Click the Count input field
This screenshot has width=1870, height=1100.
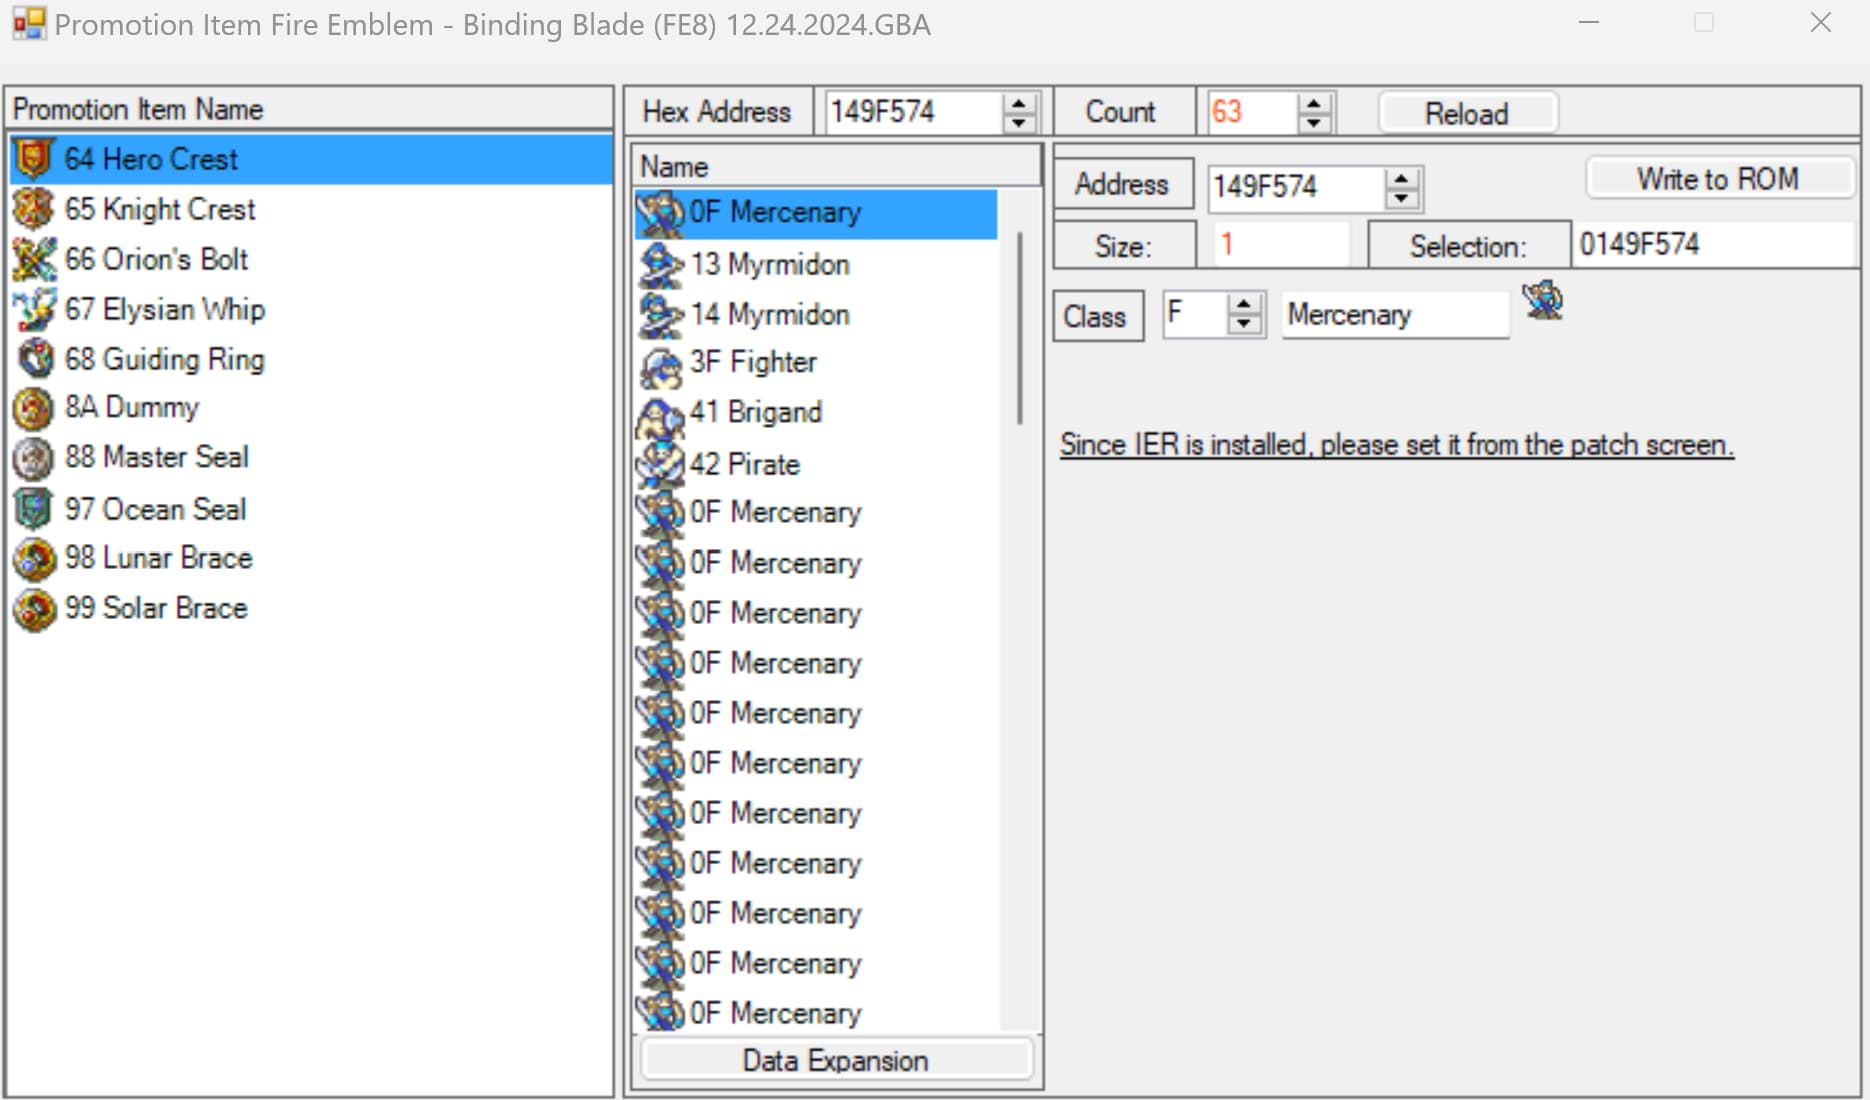point(1251,111)
